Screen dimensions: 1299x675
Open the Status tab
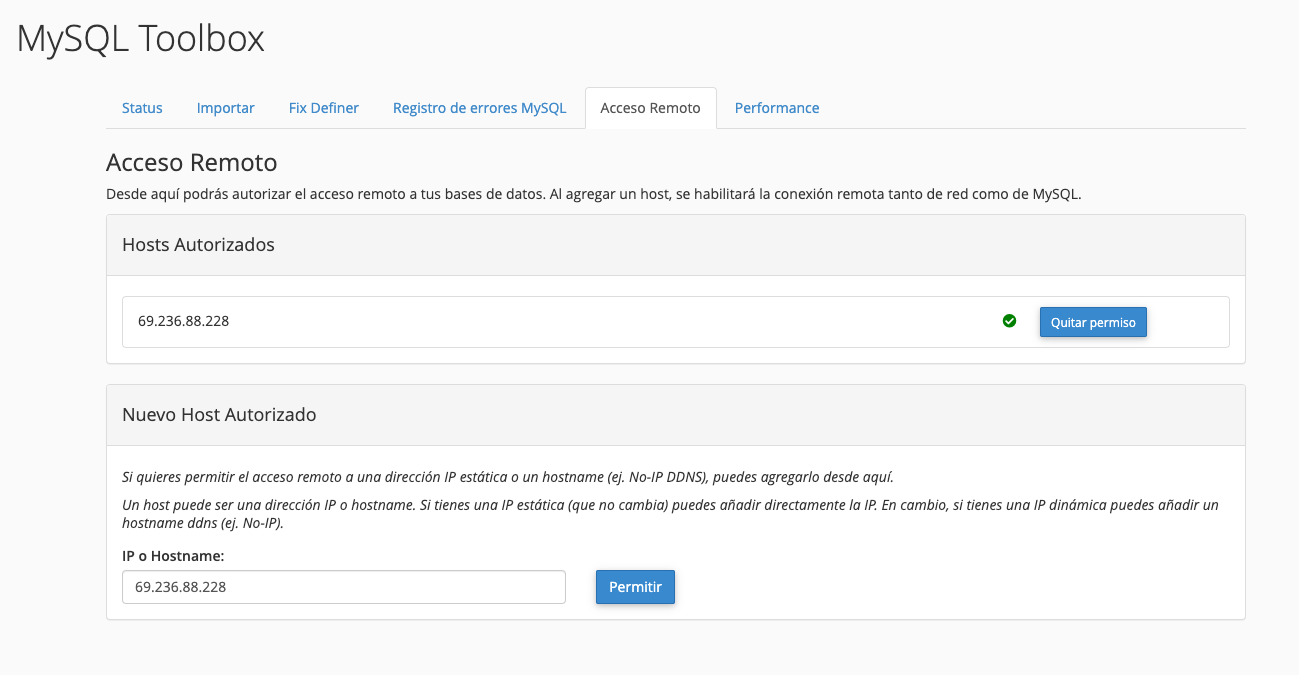pyautogui.click(x=142, y=108)
